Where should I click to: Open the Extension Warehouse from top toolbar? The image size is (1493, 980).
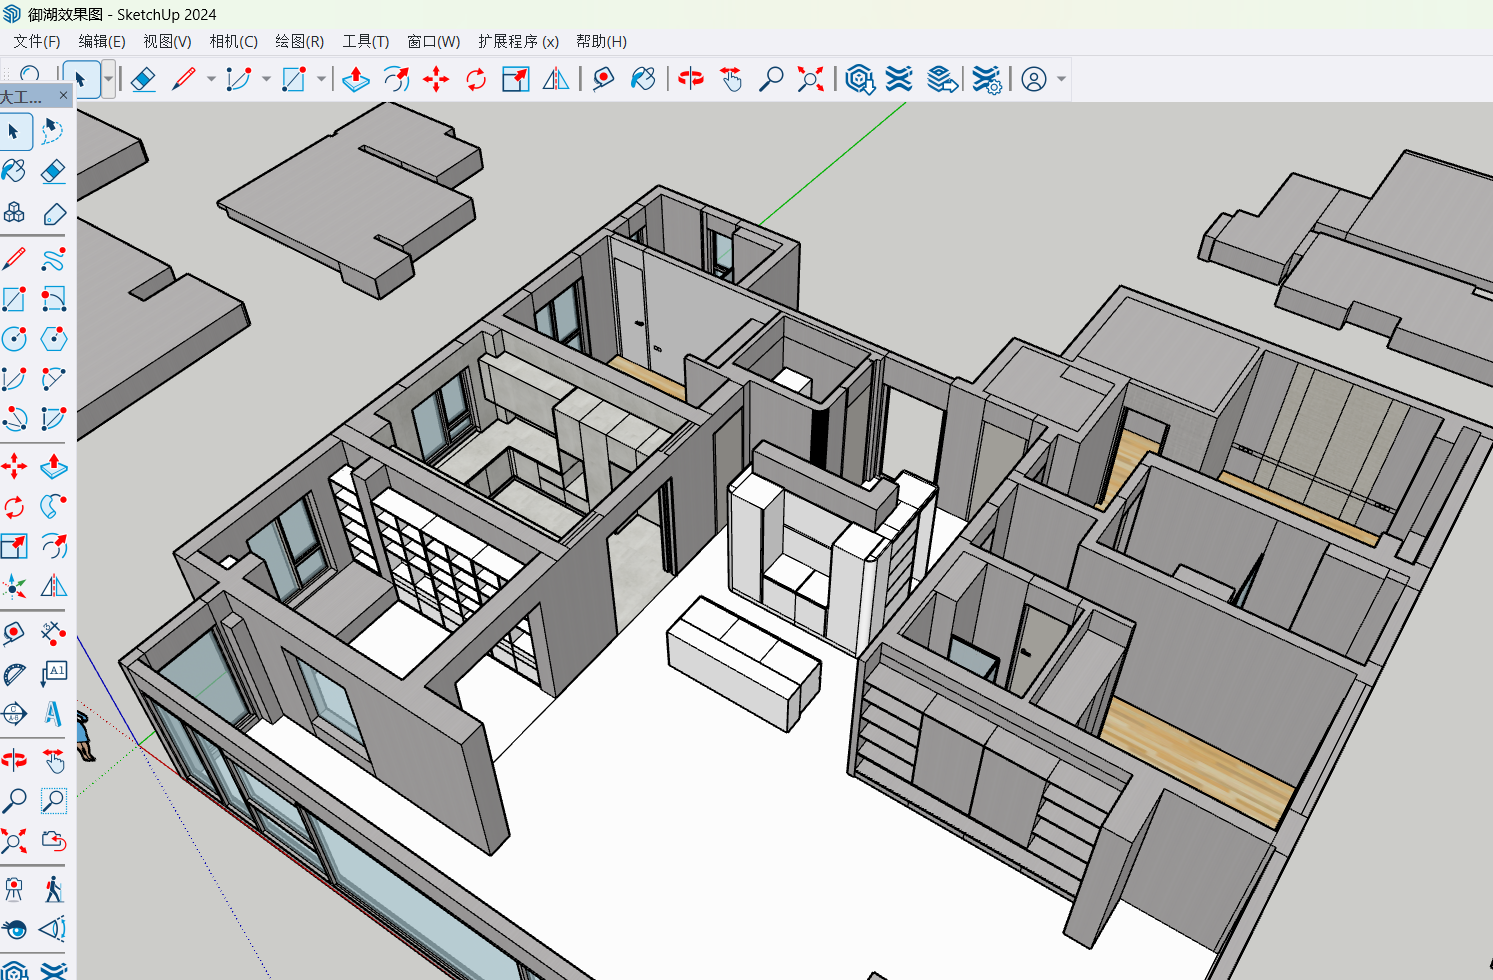pos(899,79)
